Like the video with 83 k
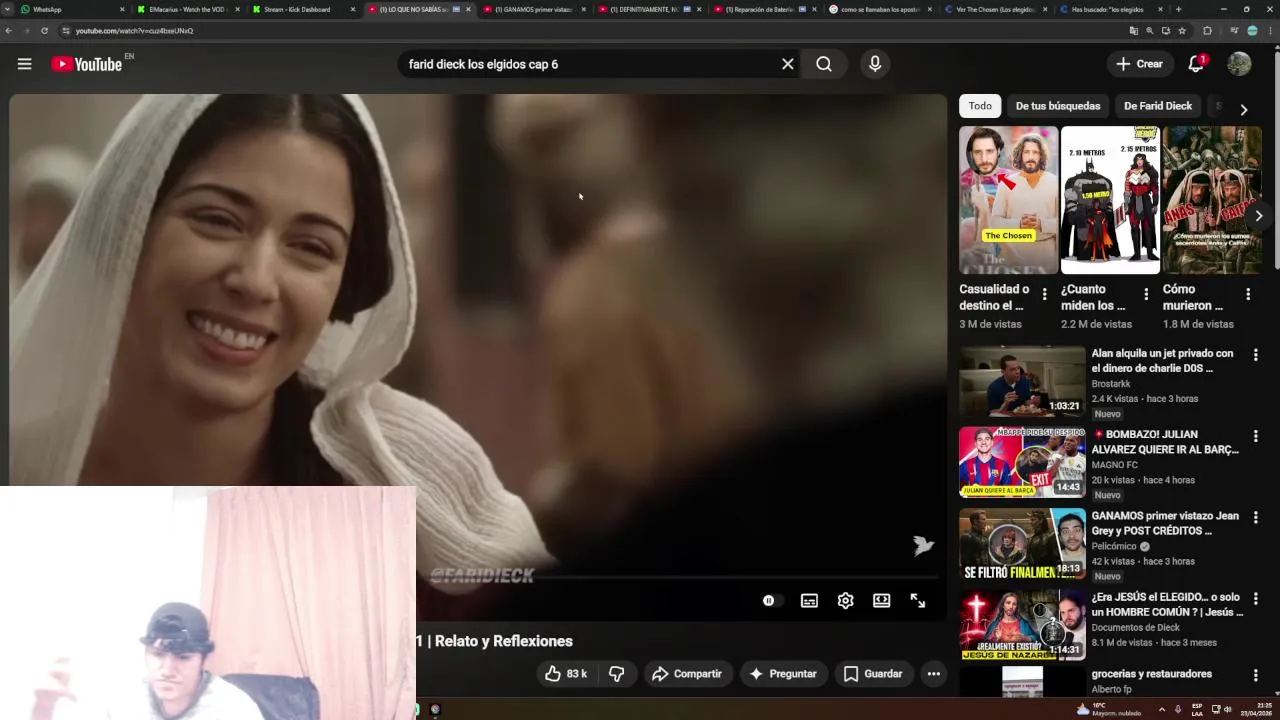This screenshot has width=1280, height=720. [x=565, y=674]
